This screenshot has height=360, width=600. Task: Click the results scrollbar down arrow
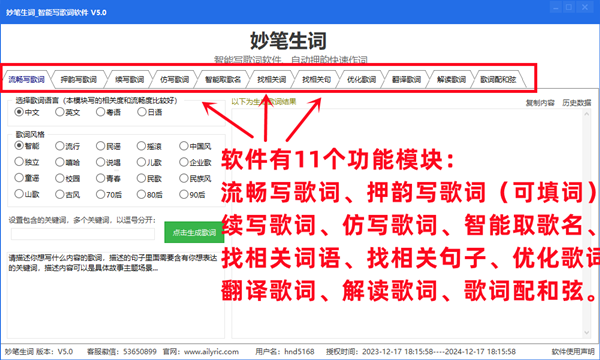tap(587, 333)
